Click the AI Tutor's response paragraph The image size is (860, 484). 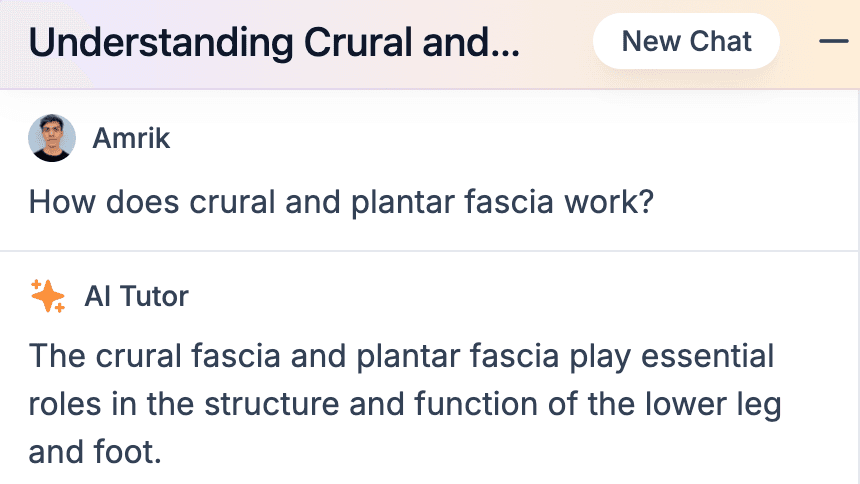(405, 404)
